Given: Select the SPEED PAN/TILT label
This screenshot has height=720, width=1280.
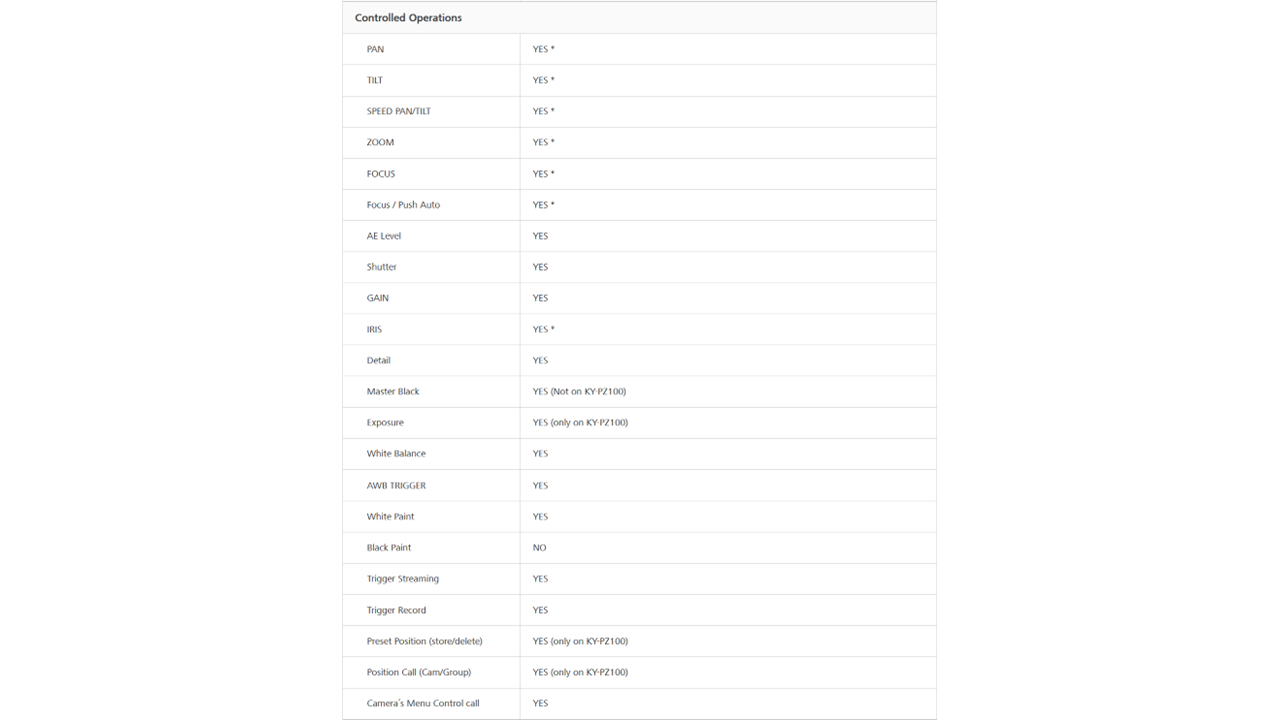Looking at the screenshot, I should (398, 111).
